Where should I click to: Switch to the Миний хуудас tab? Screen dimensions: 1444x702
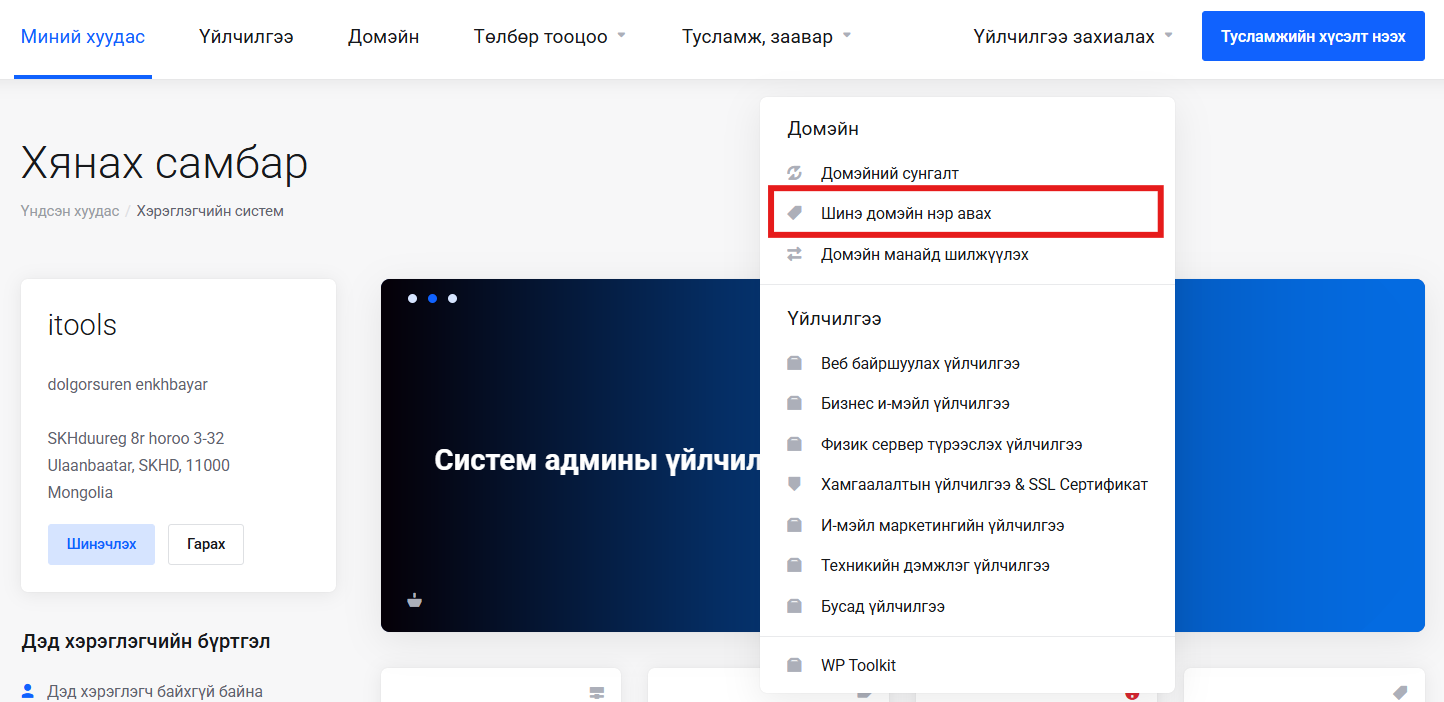click(x=83, y=37)
